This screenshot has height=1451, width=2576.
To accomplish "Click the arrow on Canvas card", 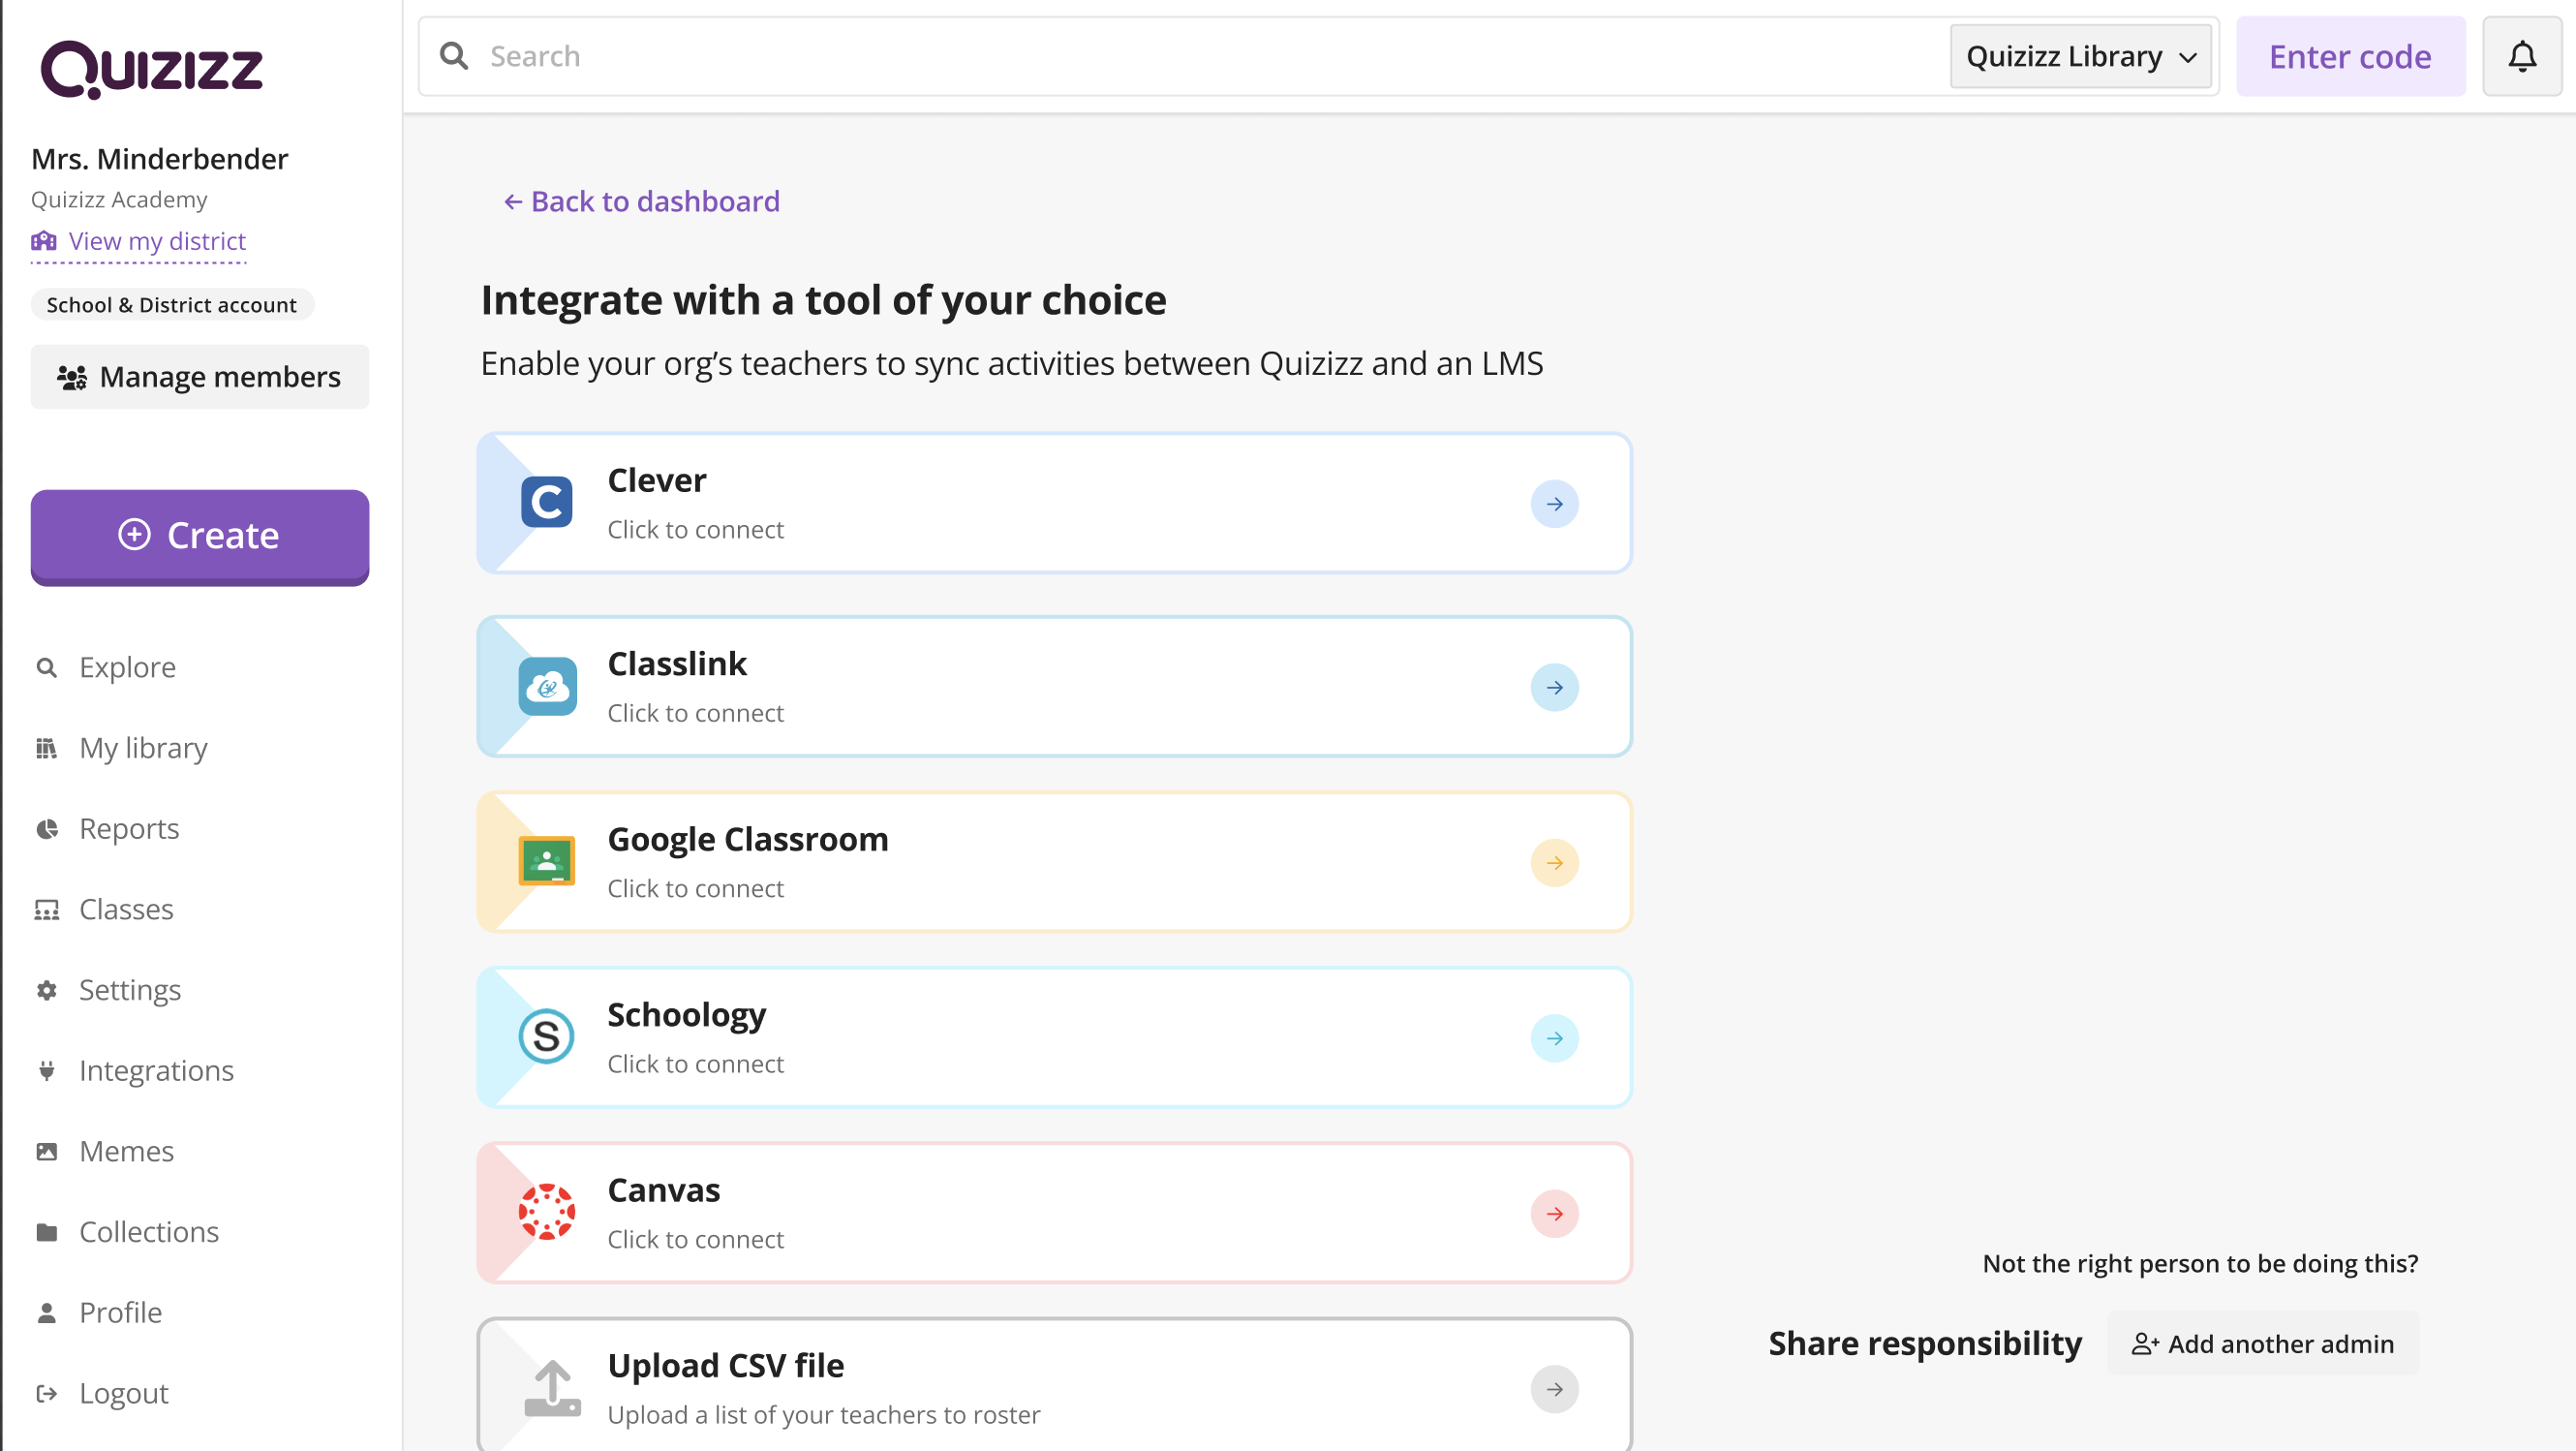I will coord(1554,1214).
